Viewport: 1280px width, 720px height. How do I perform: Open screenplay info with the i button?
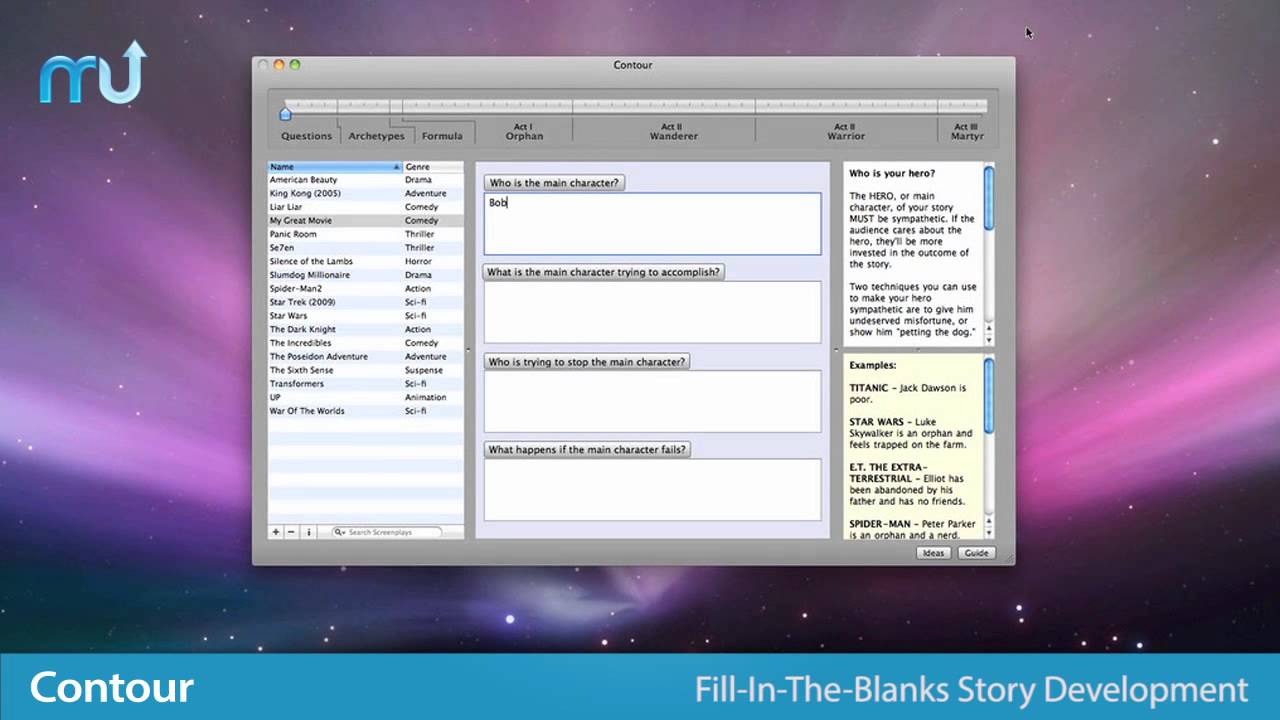point(308,532)
